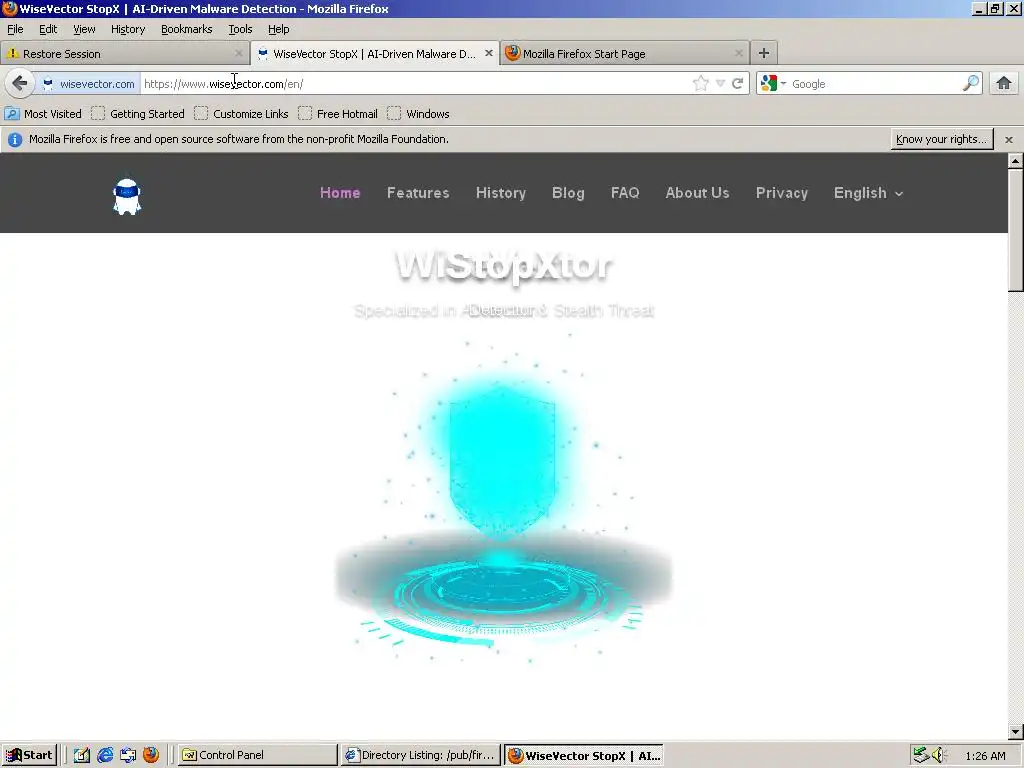Open the Privacy page

(782, 193)
